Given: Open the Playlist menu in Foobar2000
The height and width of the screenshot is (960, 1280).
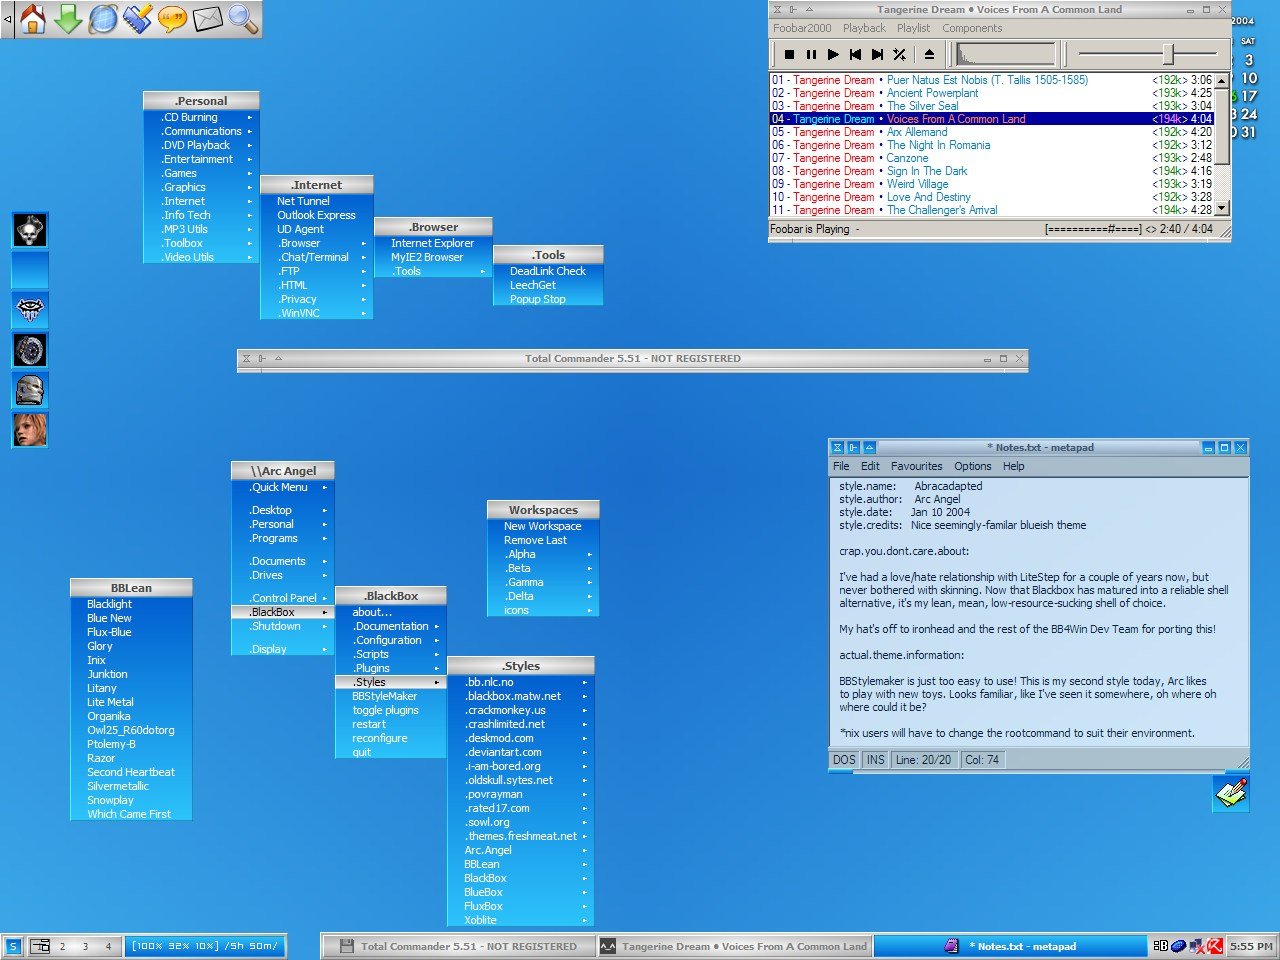Looking at the screenshot, I should click(914, 28).
